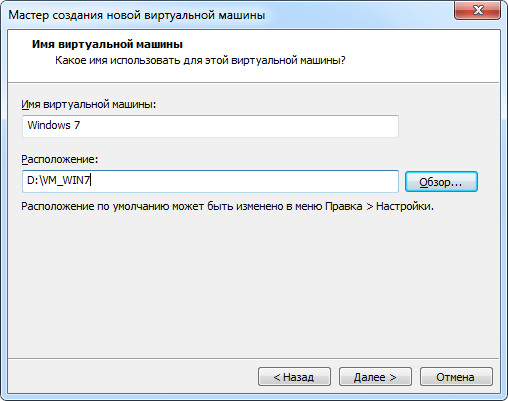
Task: Proceed with the Далее > button
Action: (375, 377)
